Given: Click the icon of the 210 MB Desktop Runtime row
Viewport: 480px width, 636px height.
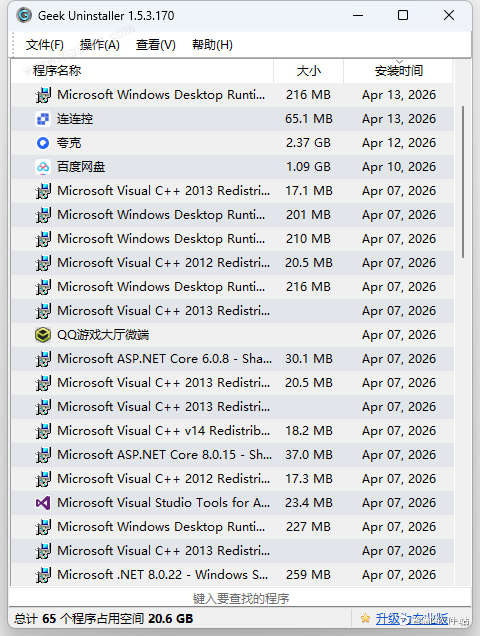Looking at the screenshot, I should click(x=43, y=239).
